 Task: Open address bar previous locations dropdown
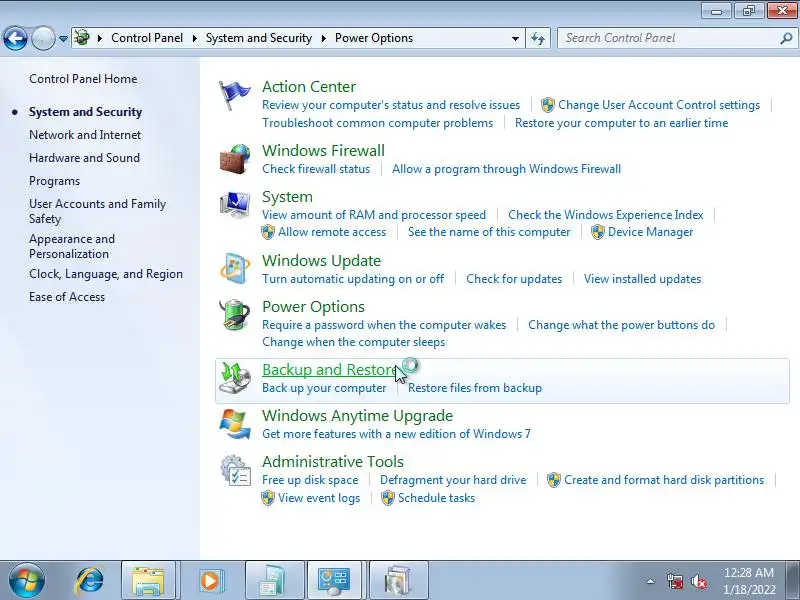515,38
